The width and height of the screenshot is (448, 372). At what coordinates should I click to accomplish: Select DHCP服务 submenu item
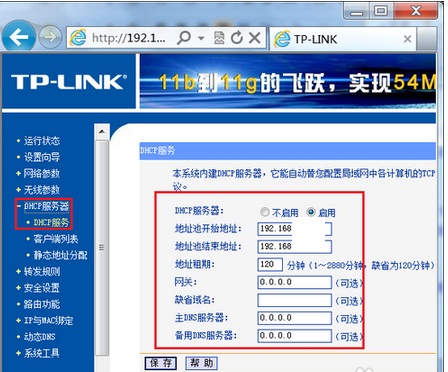51,222
